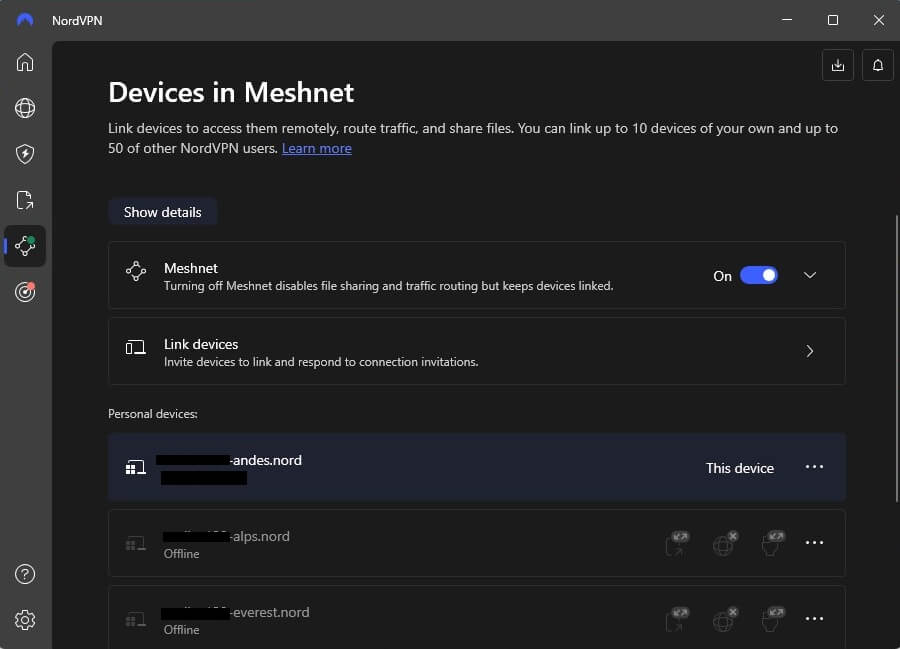Click the '-andes.nord' device name
900x649 pixels.
266,460
